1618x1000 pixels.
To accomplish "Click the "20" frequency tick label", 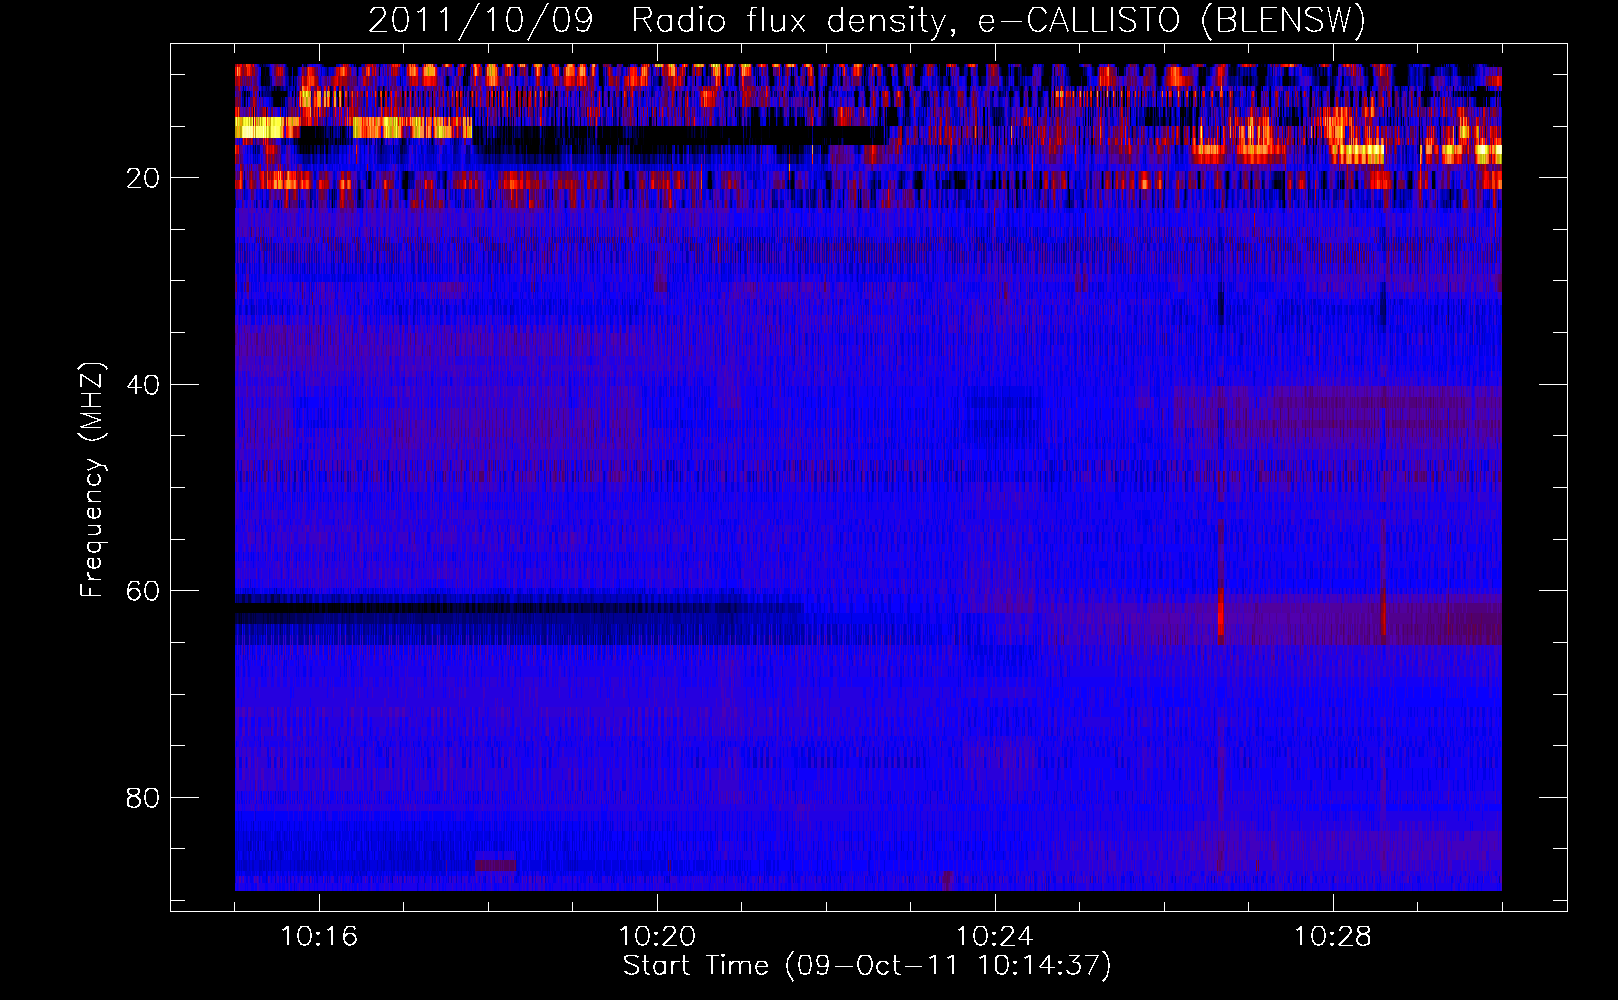I will [x=143, y=178].
